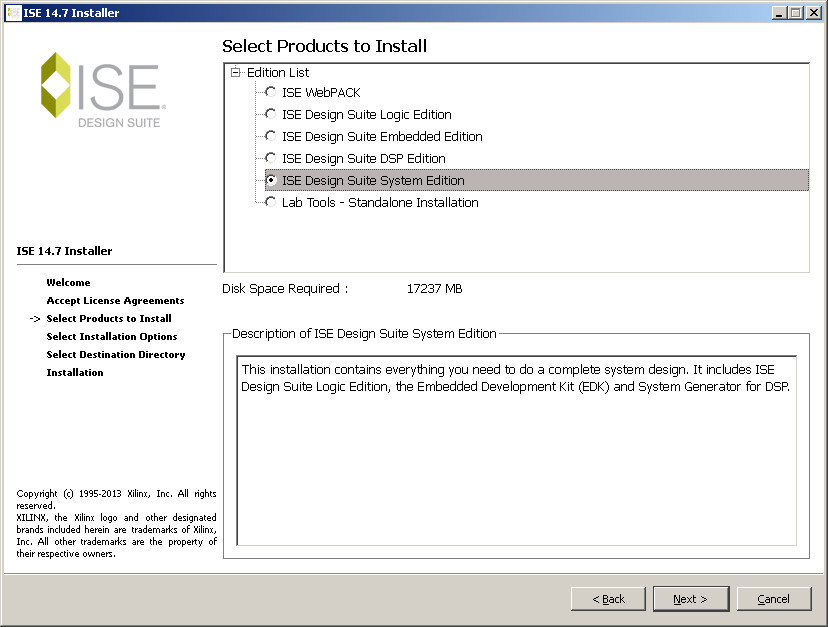The height and width of the screenshot is (627, 828).
Task: Click Select Destination Directory step
Action: (116, 354)
